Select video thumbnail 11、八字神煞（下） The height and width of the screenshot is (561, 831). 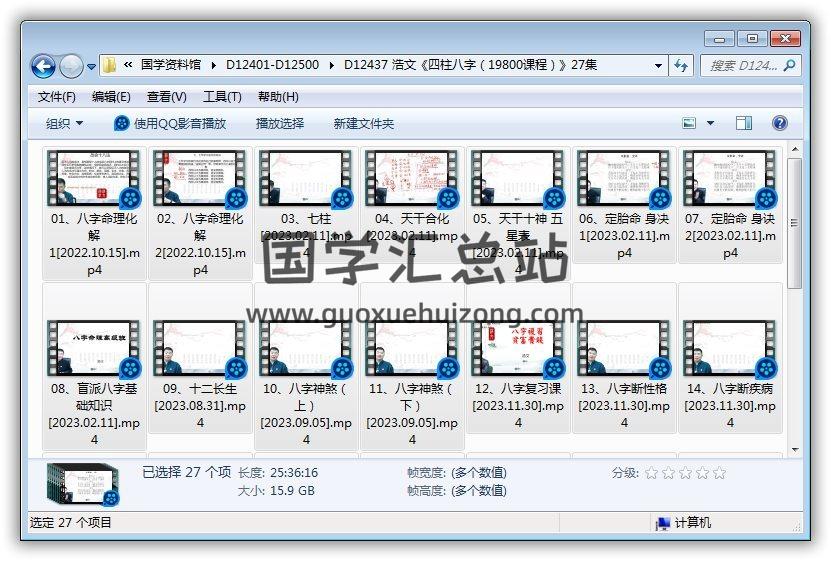click(412, 349)
